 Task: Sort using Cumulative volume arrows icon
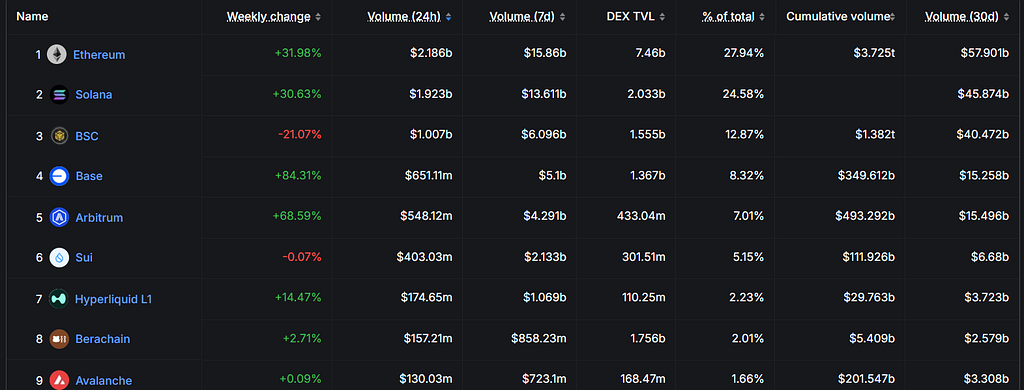[892, 17]
